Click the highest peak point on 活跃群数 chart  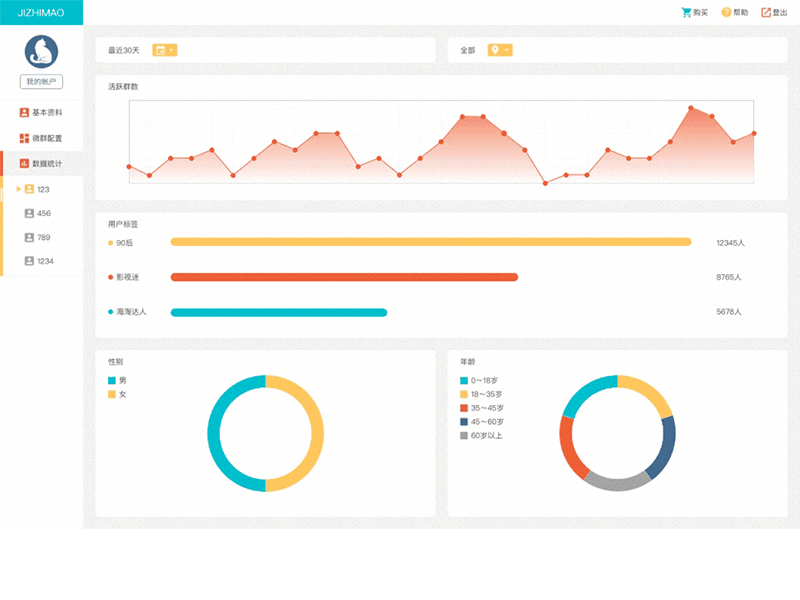point(691,107)
